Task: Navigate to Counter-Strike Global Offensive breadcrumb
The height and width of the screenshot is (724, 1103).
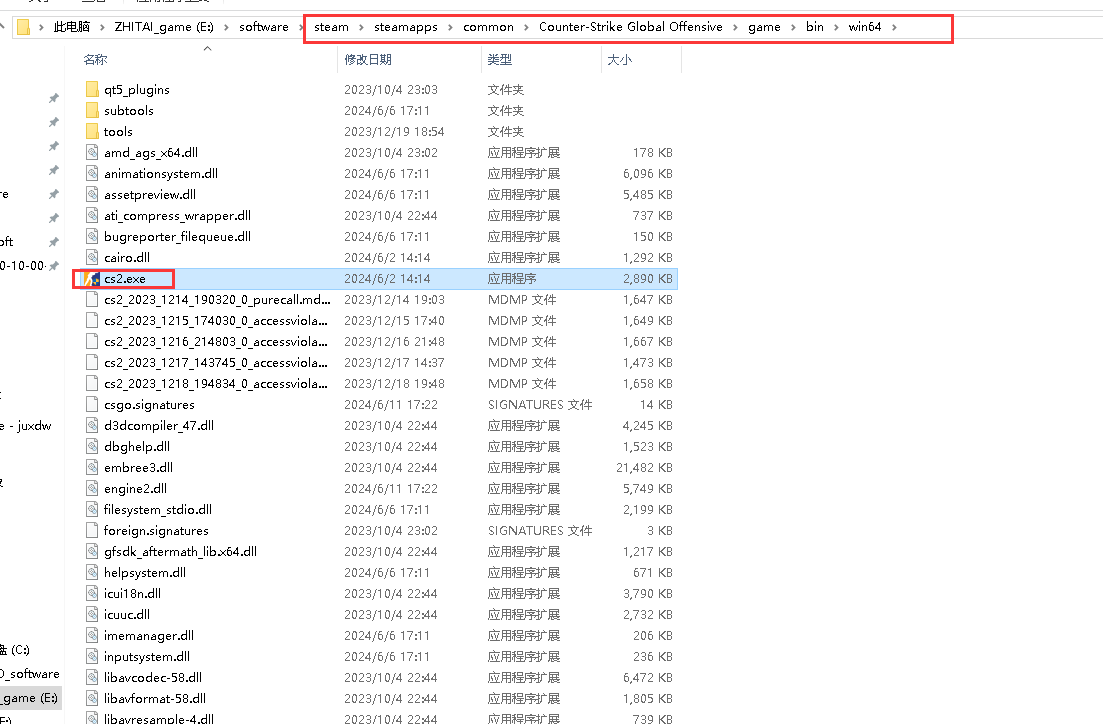Action: (630, 27)
